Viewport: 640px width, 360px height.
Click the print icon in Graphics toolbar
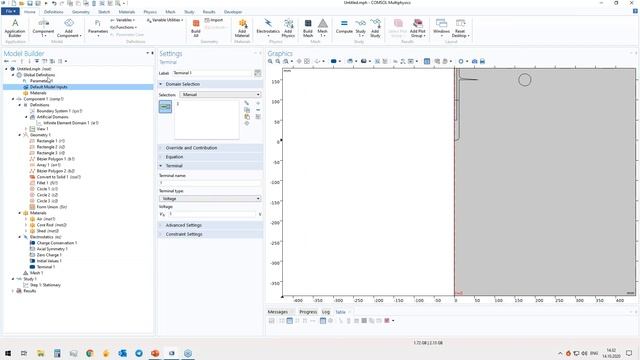coord(482,61)
